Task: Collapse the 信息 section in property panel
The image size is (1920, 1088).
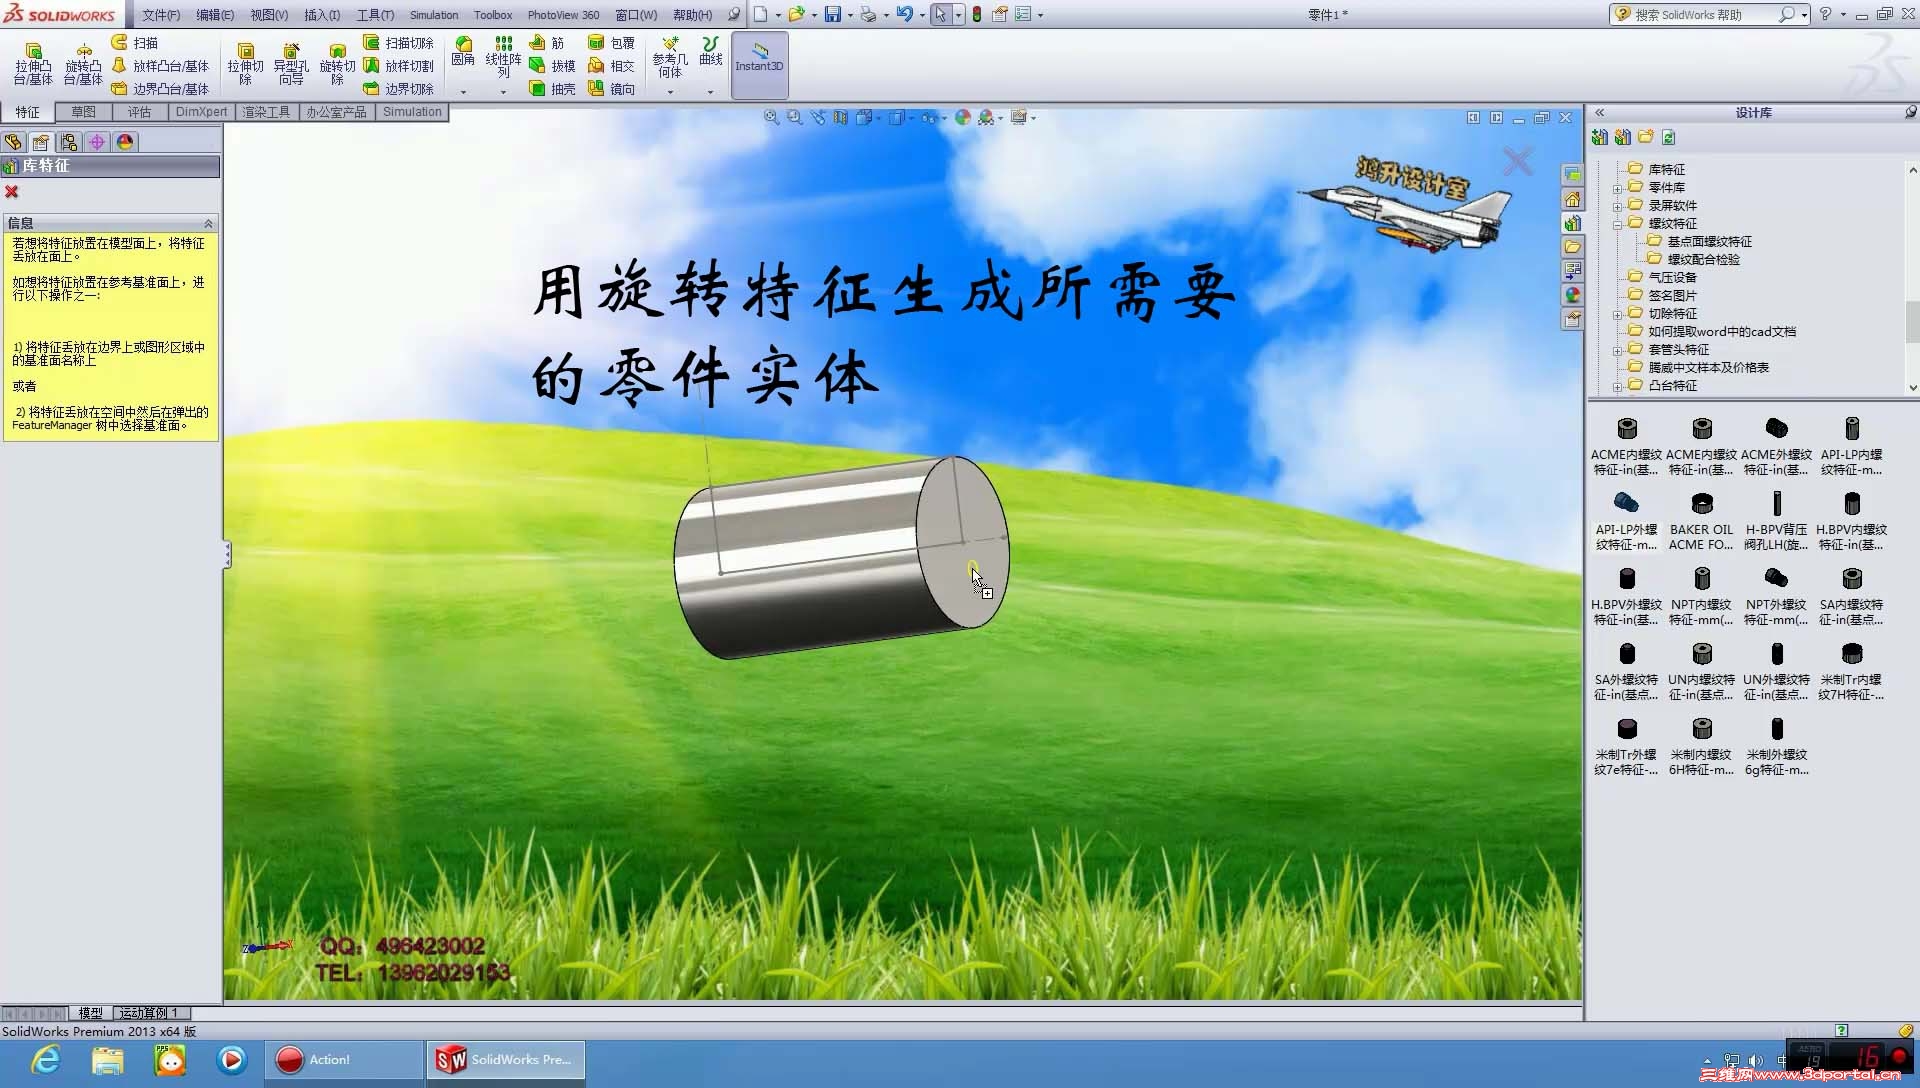Action: pos(208,224)
